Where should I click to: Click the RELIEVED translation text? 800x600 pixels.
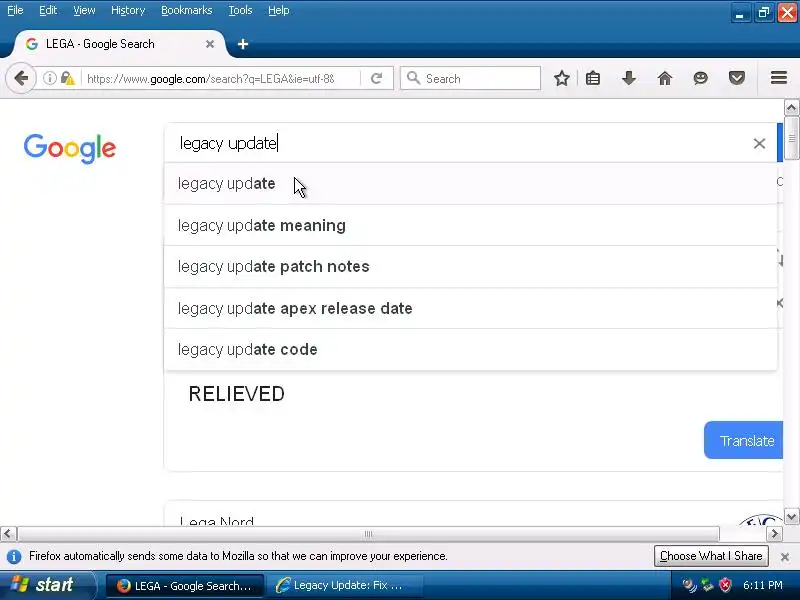237,394
